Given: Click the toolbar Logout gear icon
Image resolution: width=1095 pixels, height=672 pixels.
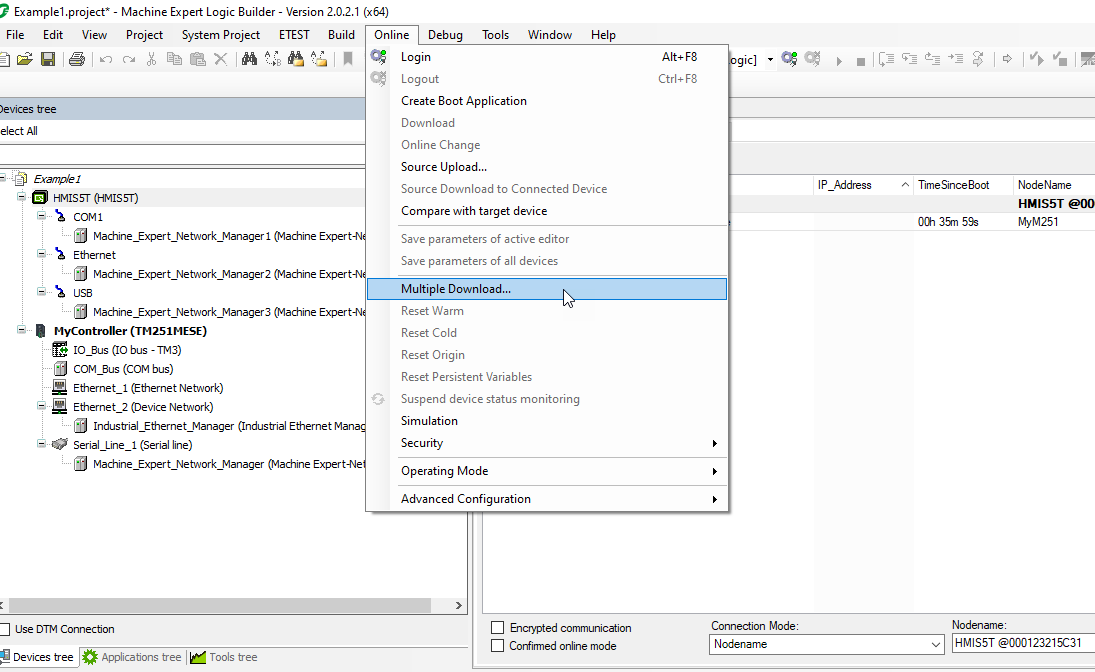Looking at the screenshot, I should pos(812,59).
